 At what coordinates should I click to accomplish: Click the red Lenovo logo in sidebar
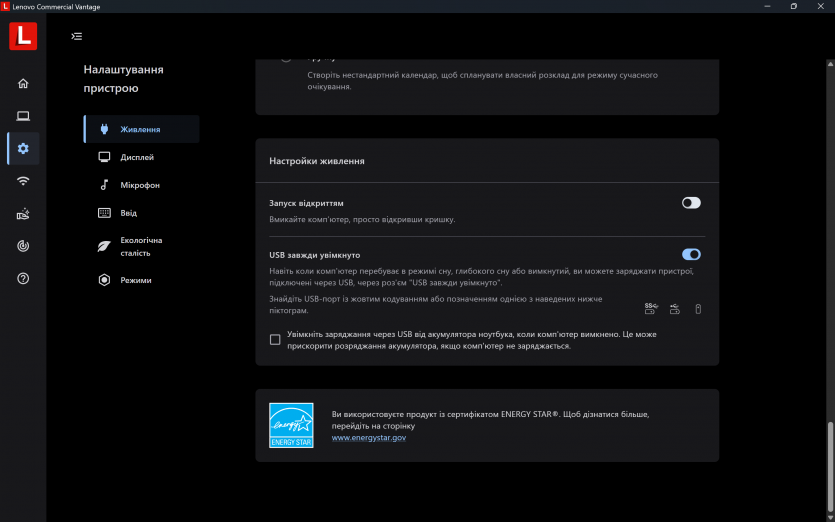23,36
